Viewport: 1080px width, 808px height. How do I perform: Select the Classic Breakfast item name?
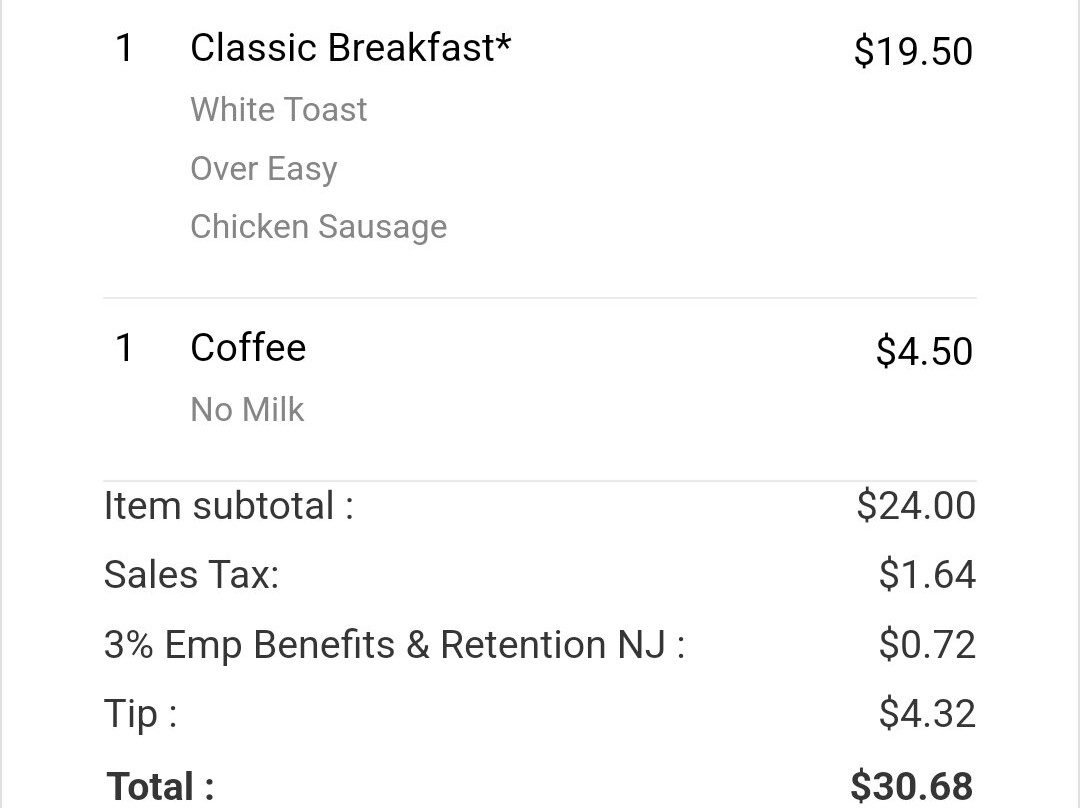351,48
